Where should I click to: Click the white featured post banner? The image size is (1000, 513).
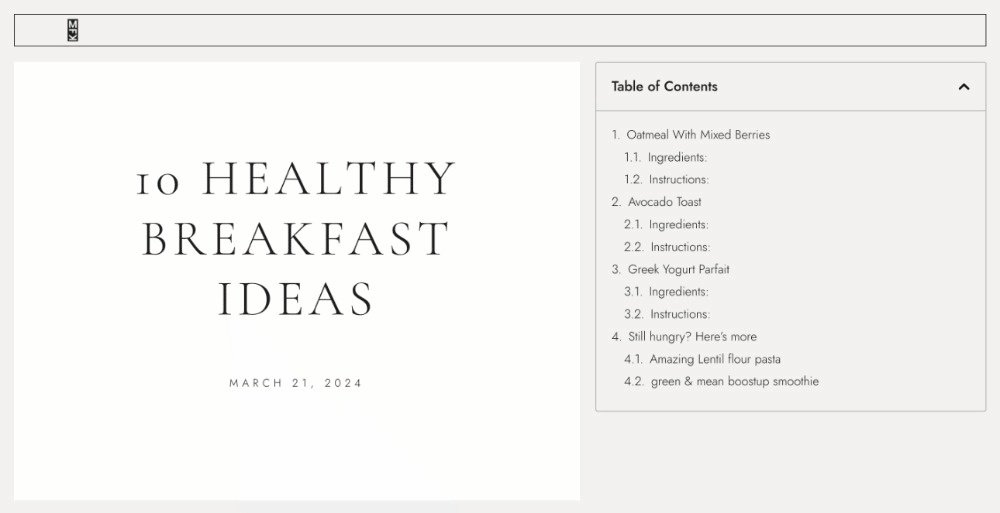(x=297, y=281)
